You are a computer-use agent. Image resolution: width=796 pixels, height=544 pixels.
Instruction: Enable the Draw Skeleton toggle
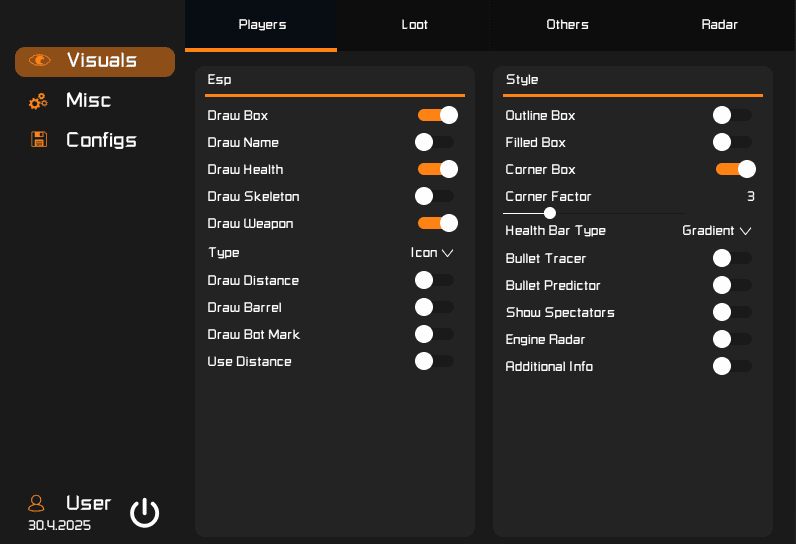coord(435,196)
